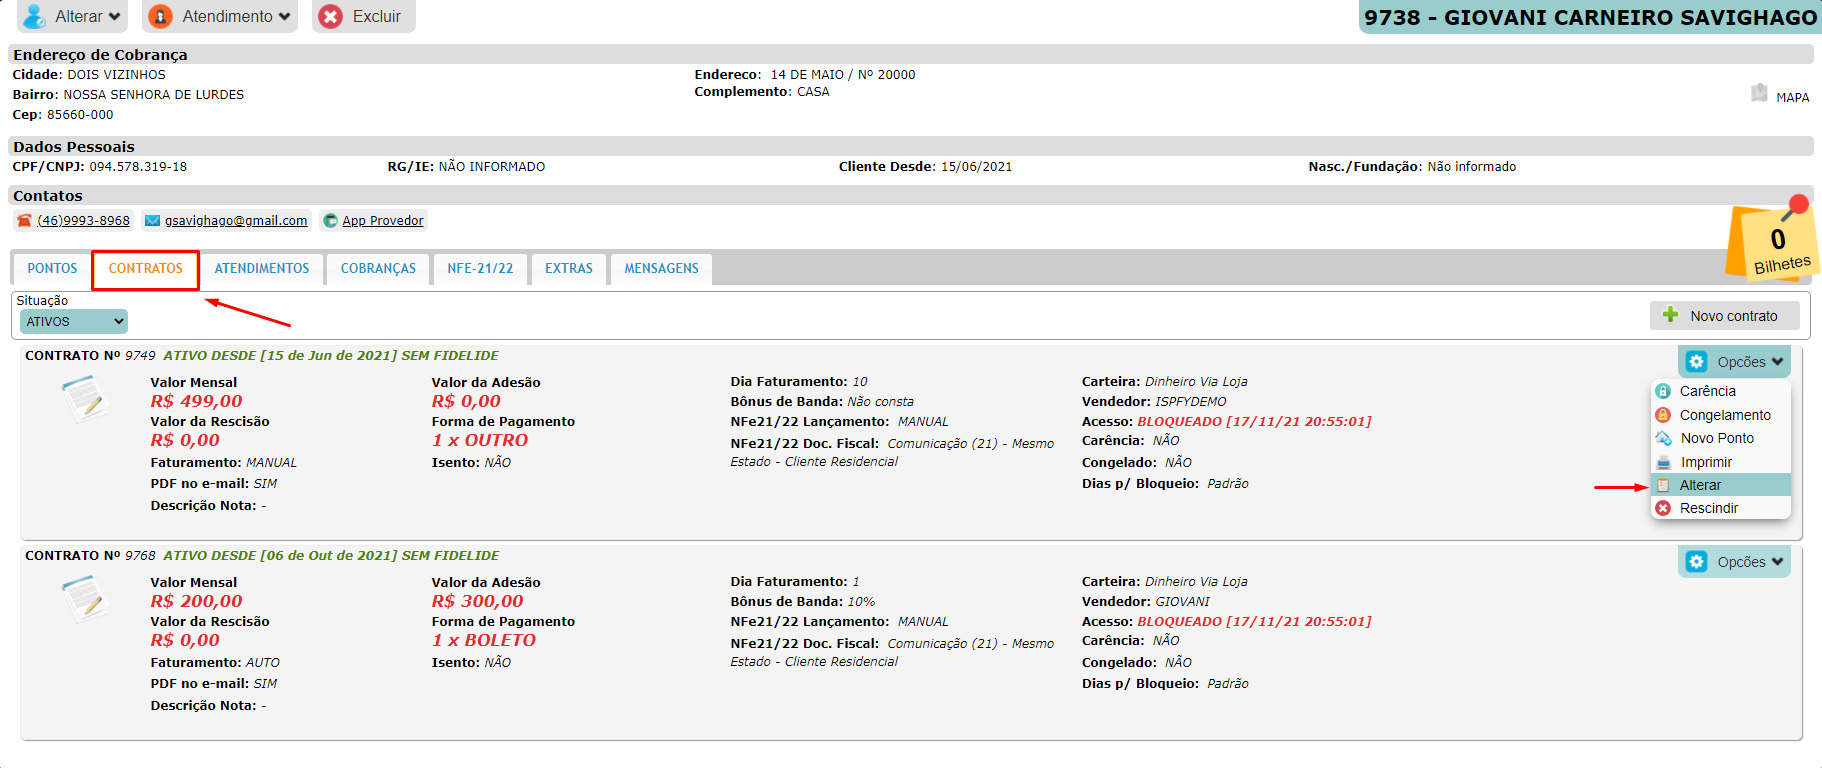Click the 1 x OUTRO payment text
Viewport: 1822px width, 768px height.
coord(480,440)
